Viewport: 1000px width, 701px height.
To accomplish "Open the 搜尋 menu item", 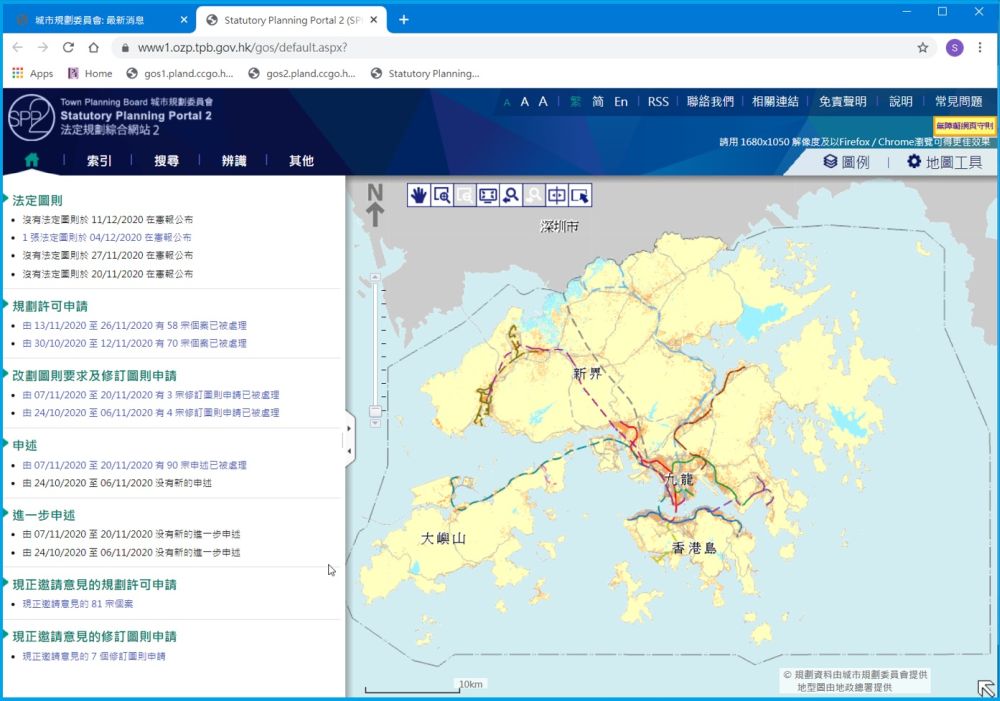I will click(x=166, y=160).
